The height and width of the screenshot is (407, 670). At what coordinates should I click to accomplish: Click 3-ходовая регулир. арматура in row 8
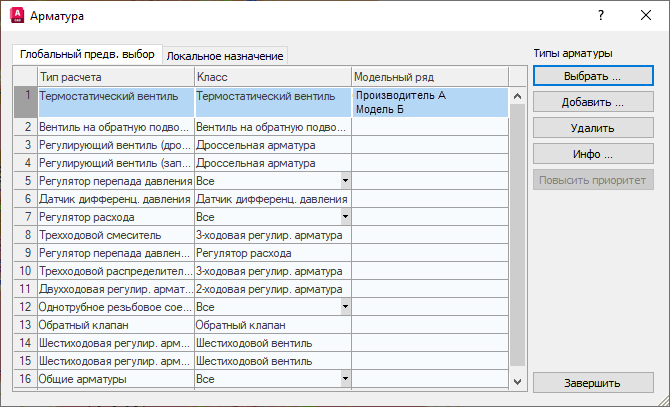click(x=273, y=235)
